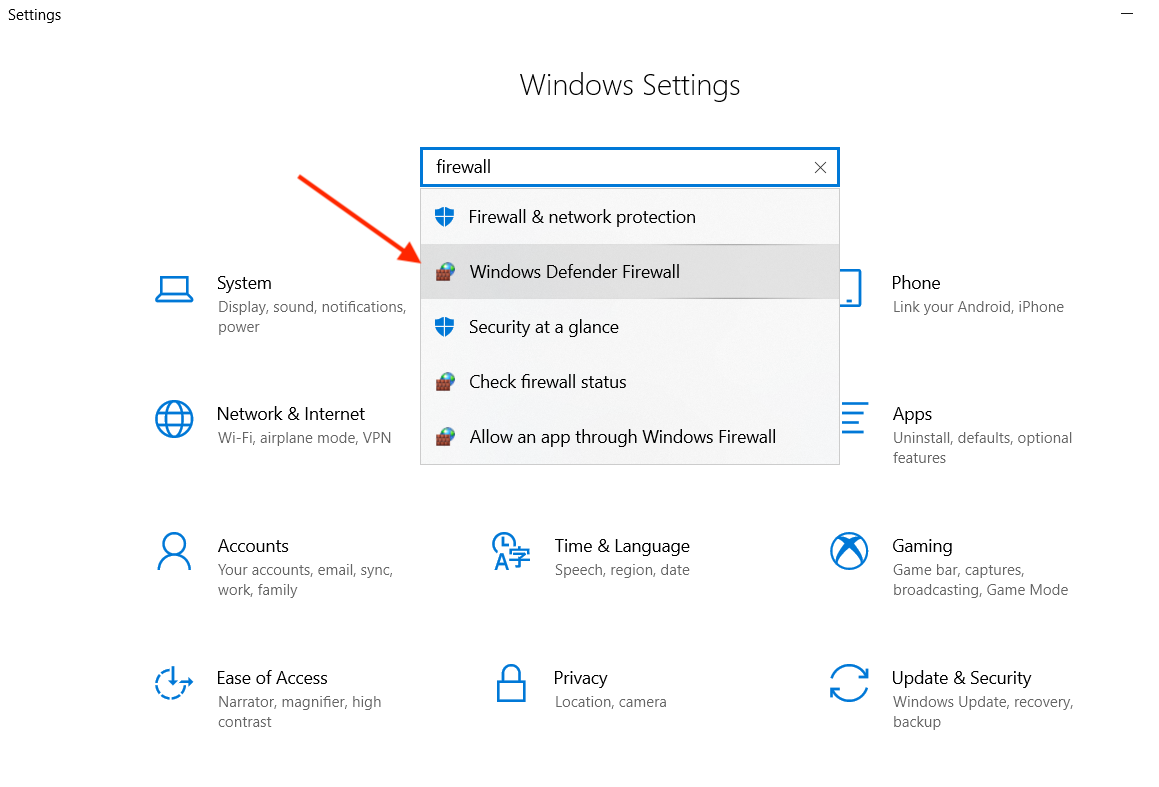The image size is (1159, 787).
Task: Click 'Windows Update, recovery, backup' text
Action: tap(983, 712)
